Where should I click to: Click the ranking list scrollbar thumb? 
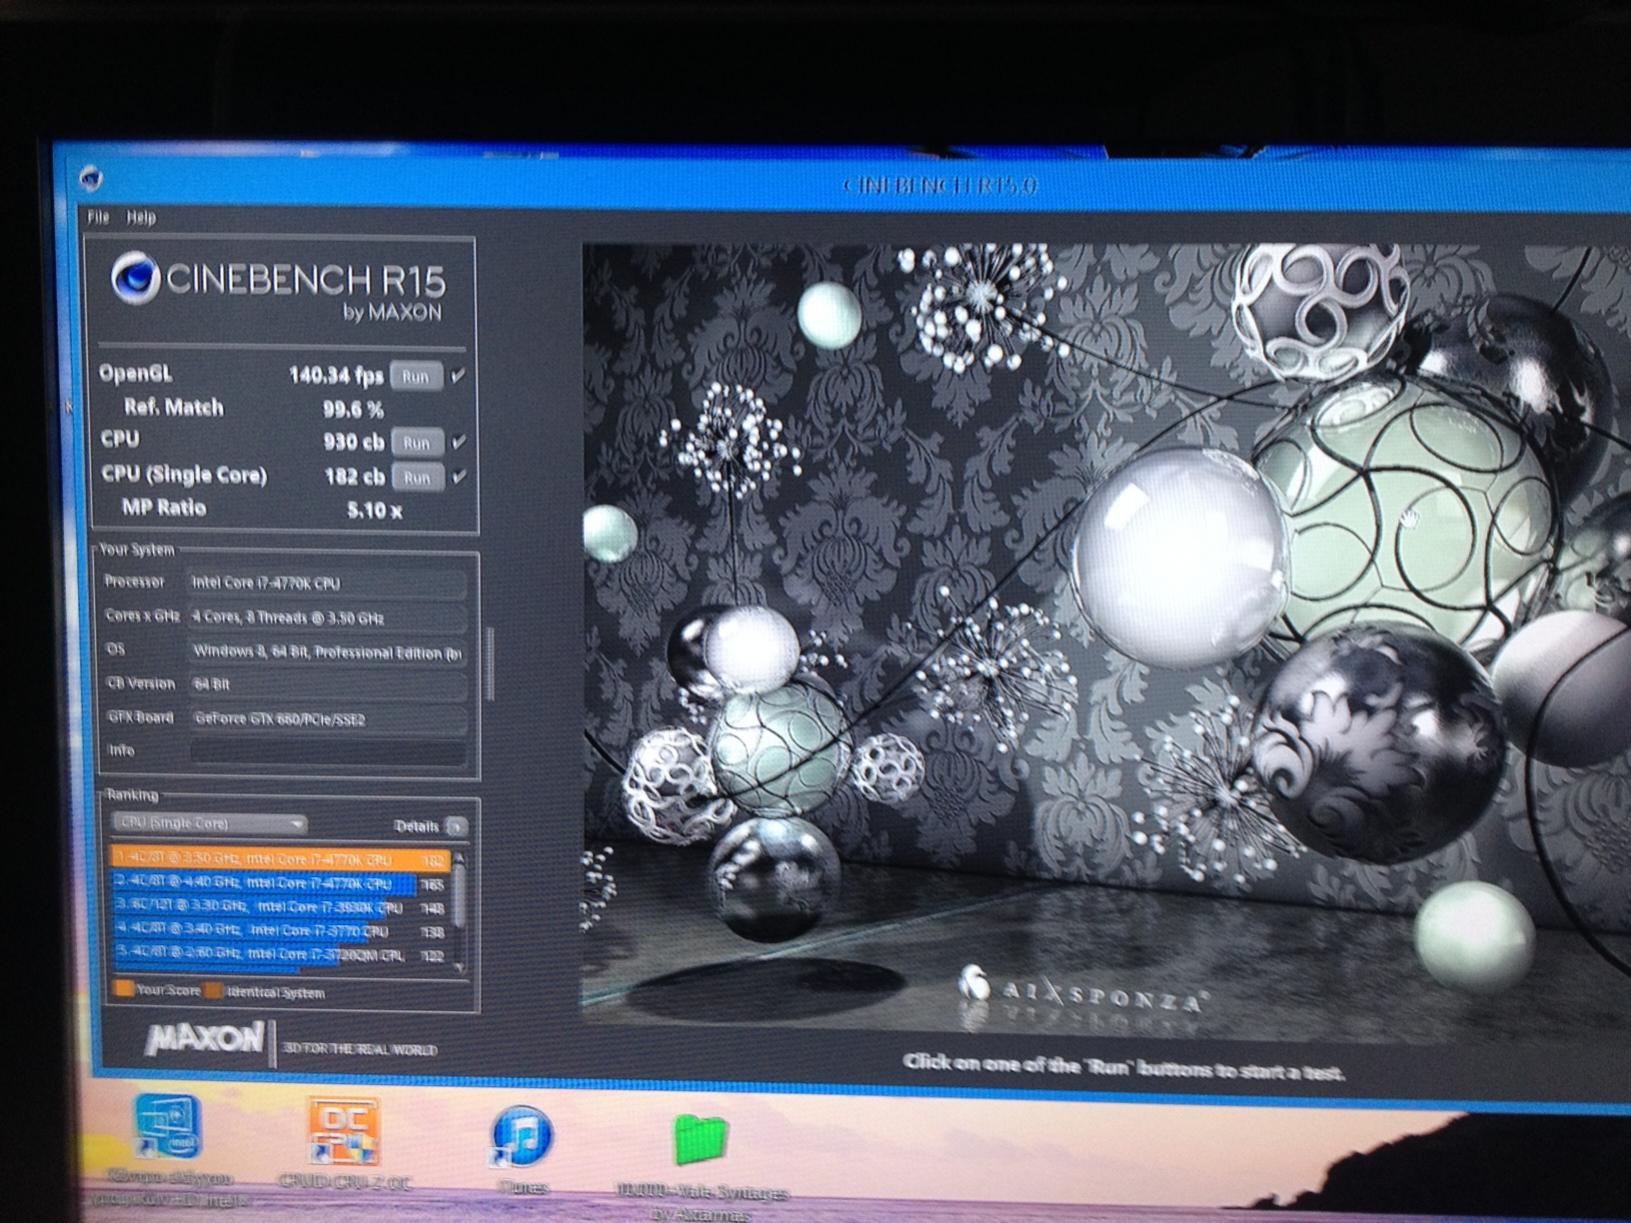(x=459, y=895)
